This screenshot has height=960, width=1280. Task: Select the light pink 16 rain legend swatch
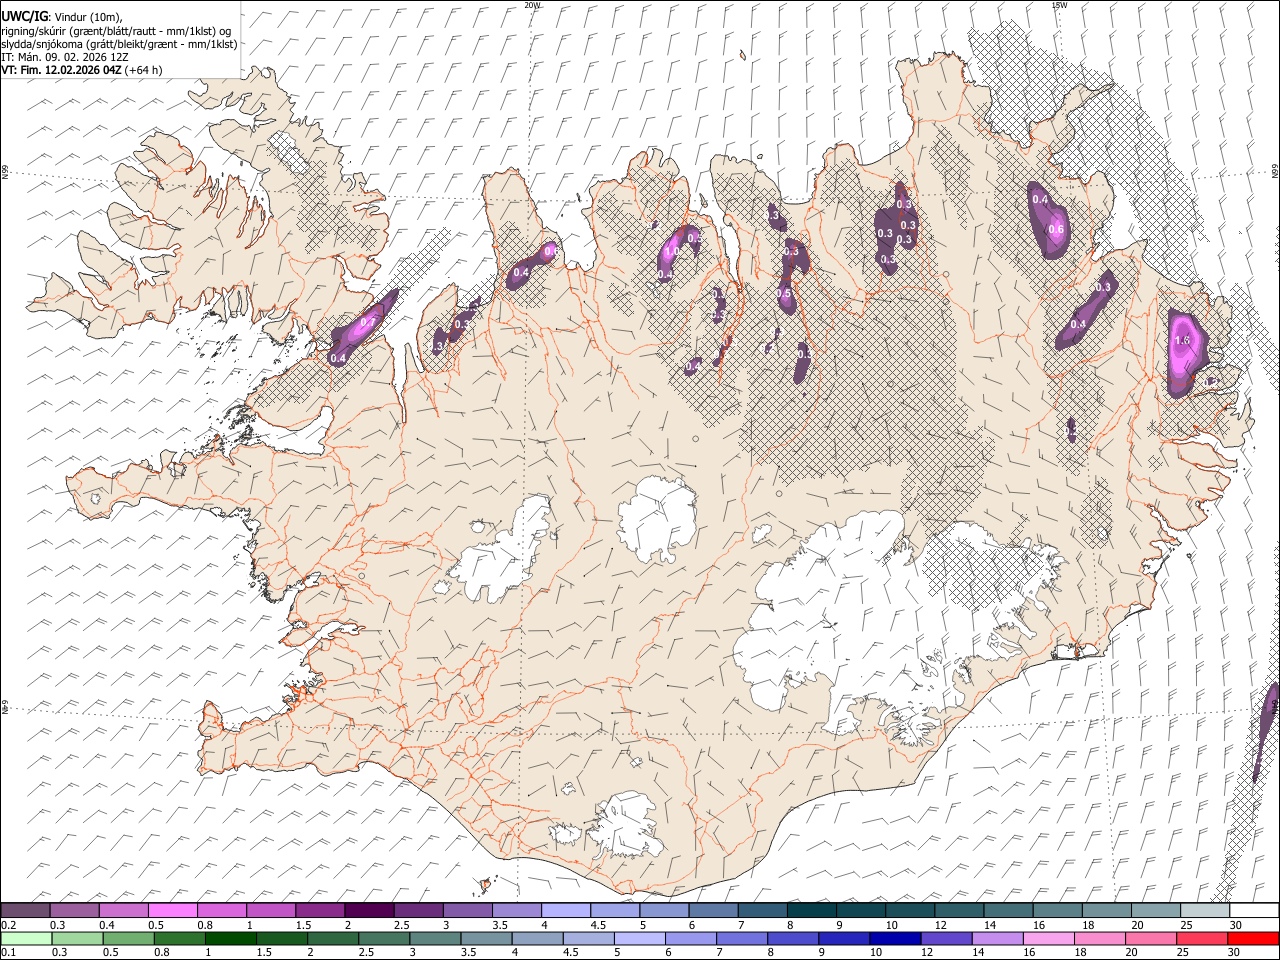coord(1048,939)
